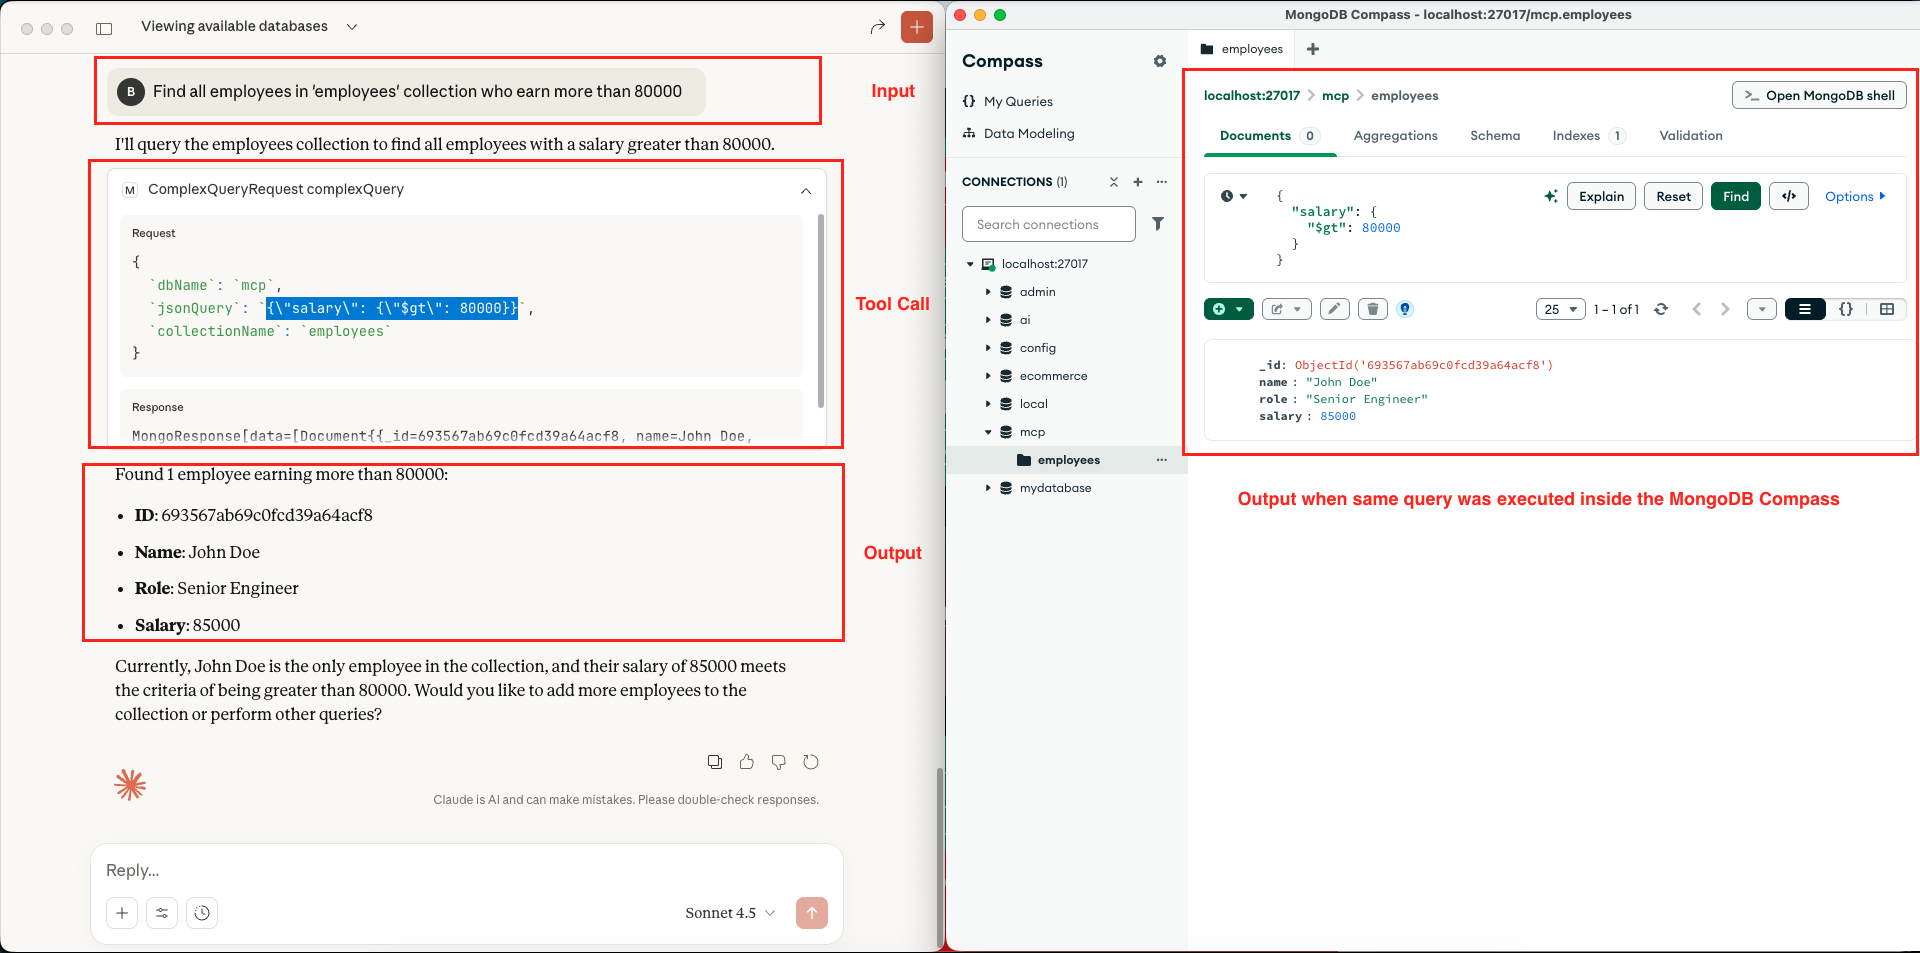1920x953 pixels.
Task: Click the AI sparkle generate query icon
Action: 1550,196
